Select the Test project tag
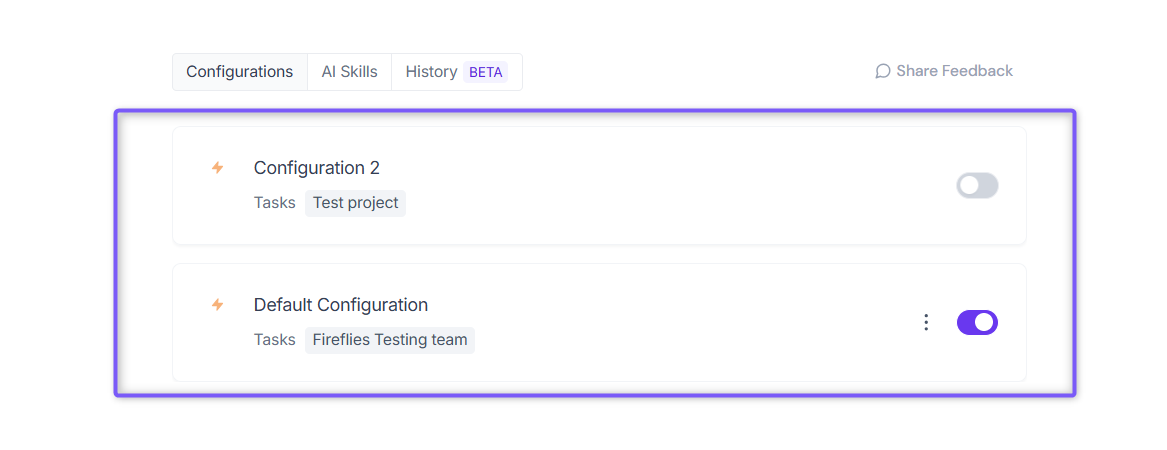Viewport: 1167px width, 450px height. pos(355,203)
